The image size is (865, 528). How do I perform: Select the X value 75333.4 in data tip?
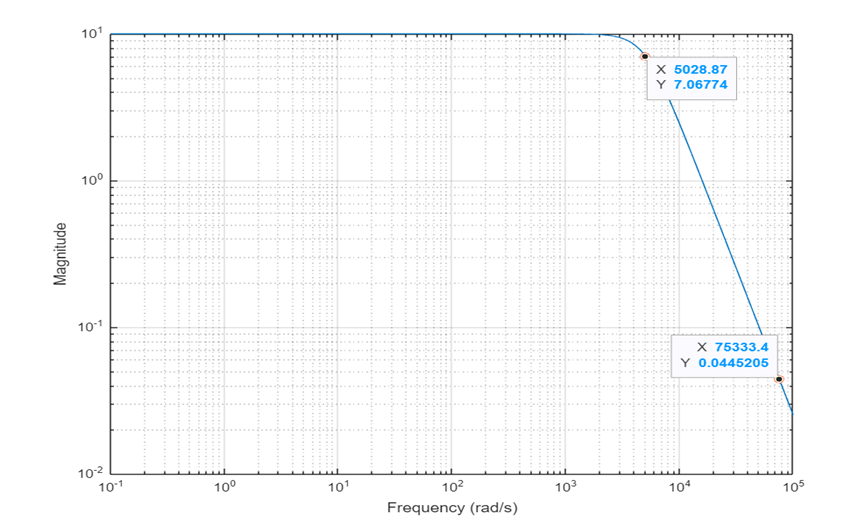[741, 346]
